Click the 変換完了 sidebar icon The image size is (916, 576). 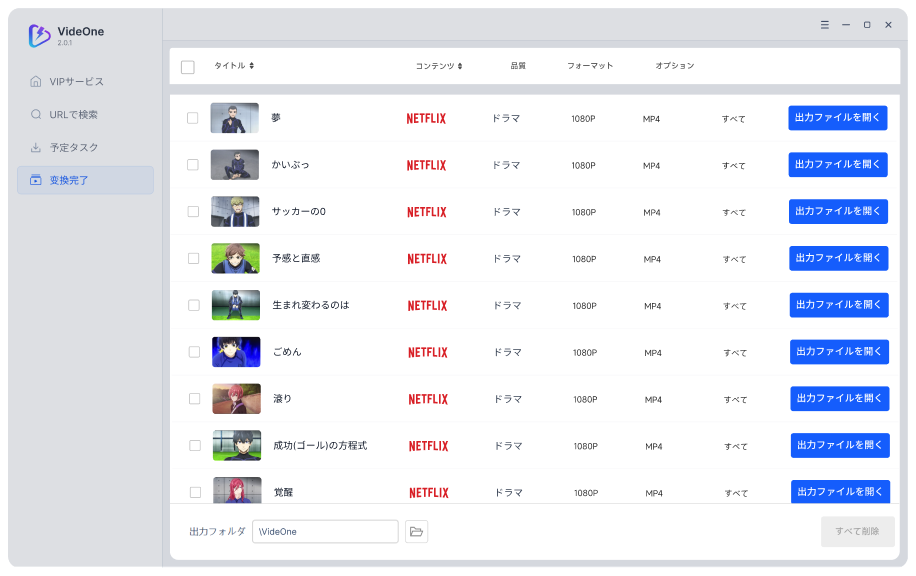(36, 180)
